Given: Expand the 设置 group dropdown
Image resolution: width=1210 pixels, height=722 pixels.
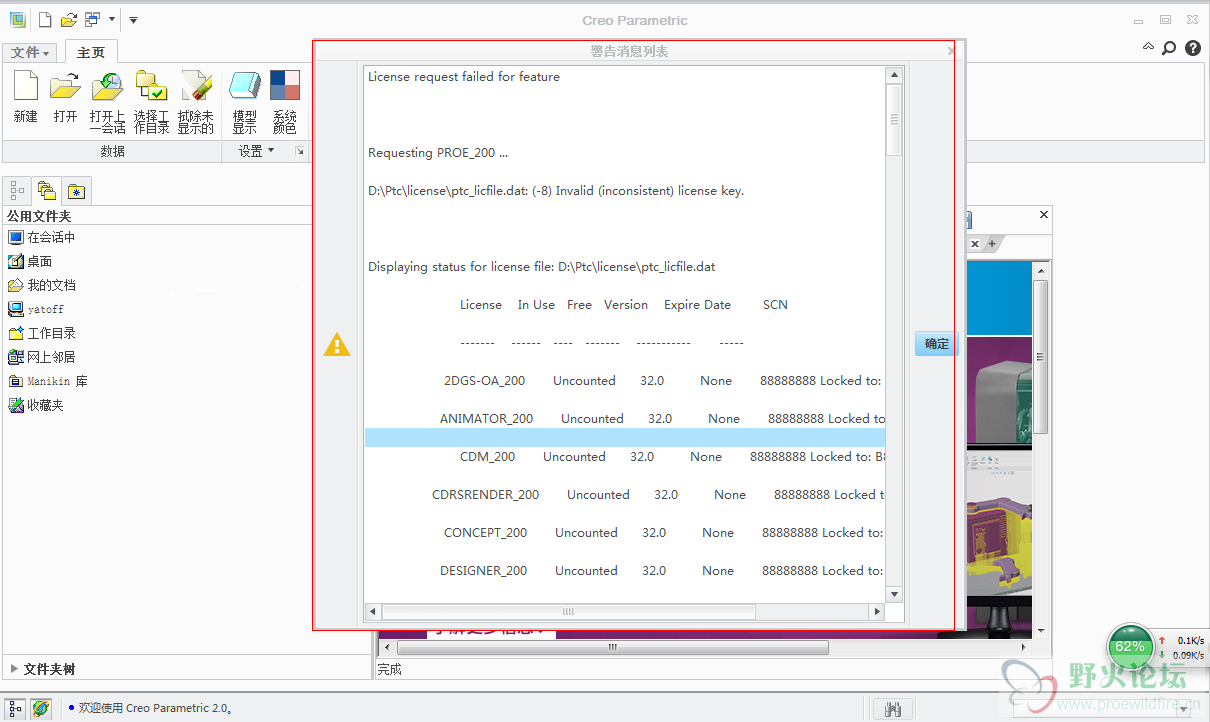Looking at the screenshot, I should pyautogui.click(x=256, y=151).
